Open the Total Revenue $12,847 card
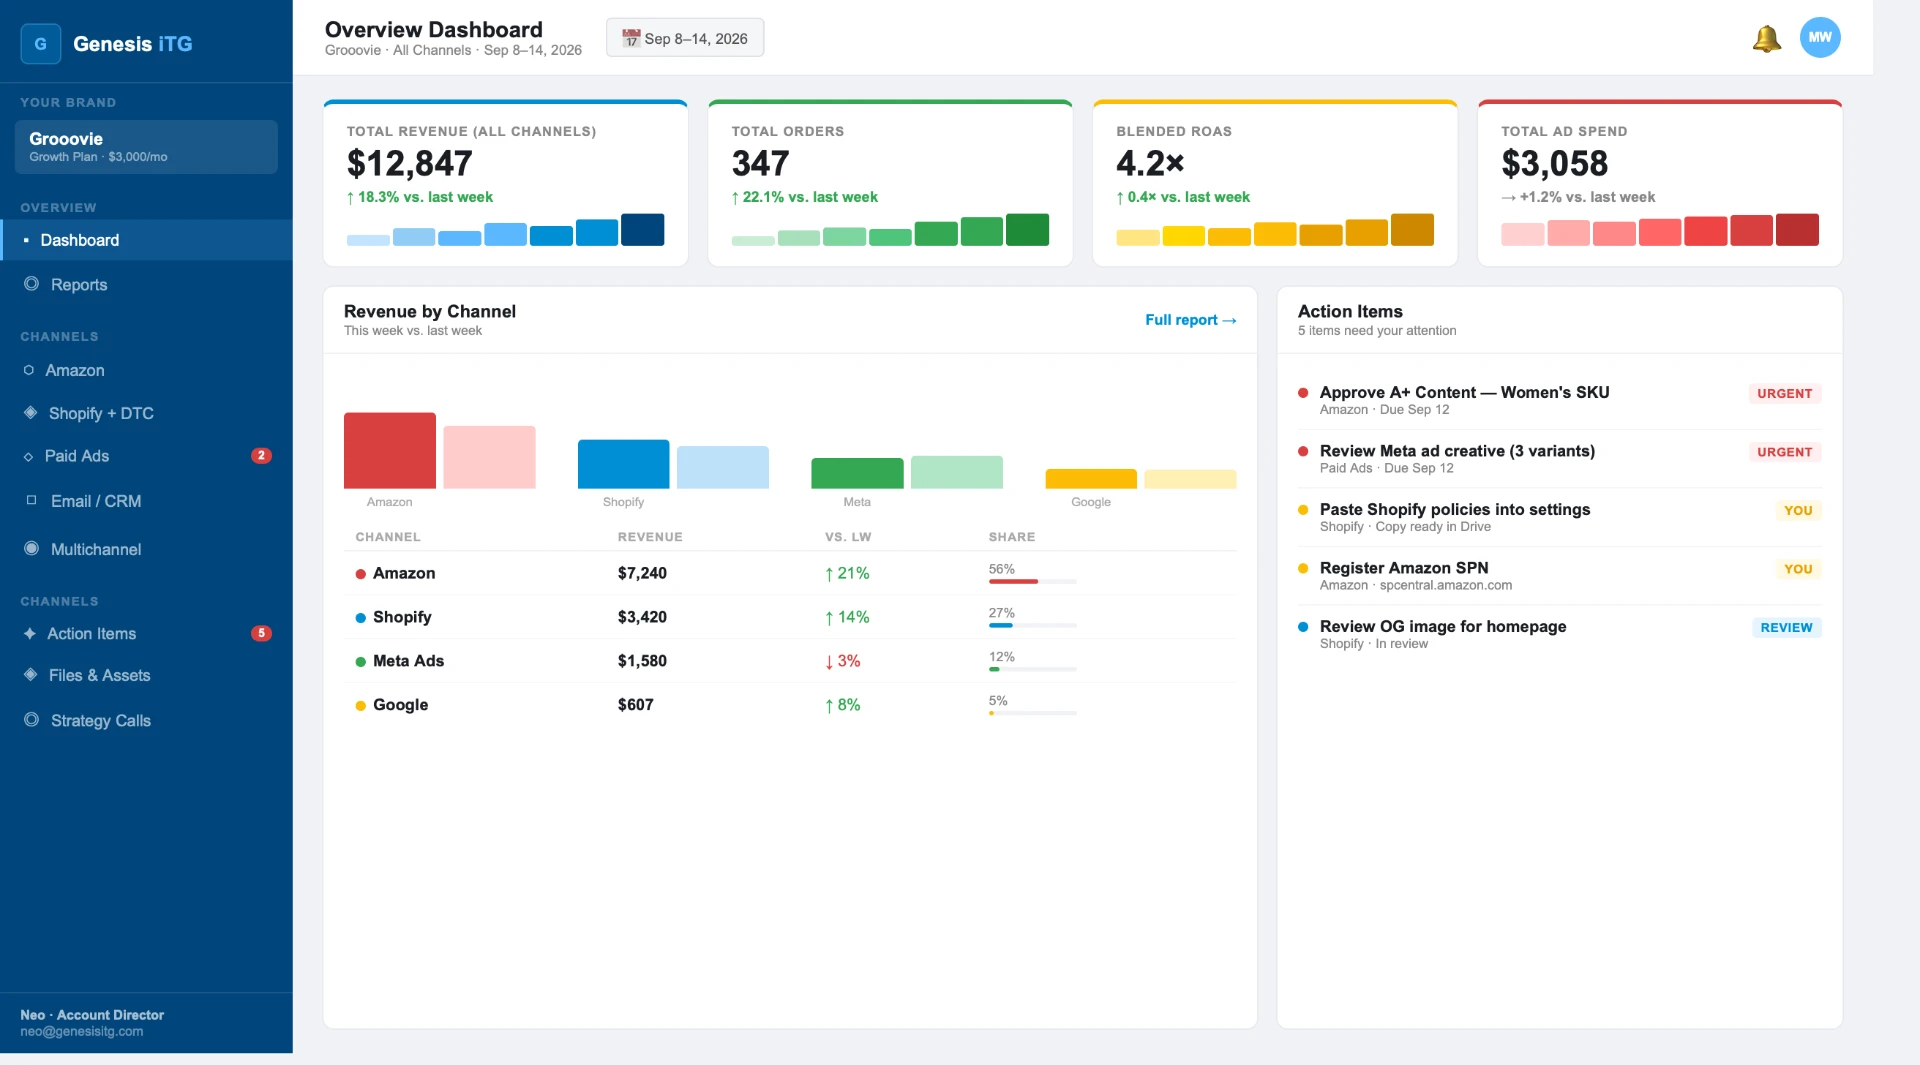This screenshot has height=1065, width=1920. point(506,183)
